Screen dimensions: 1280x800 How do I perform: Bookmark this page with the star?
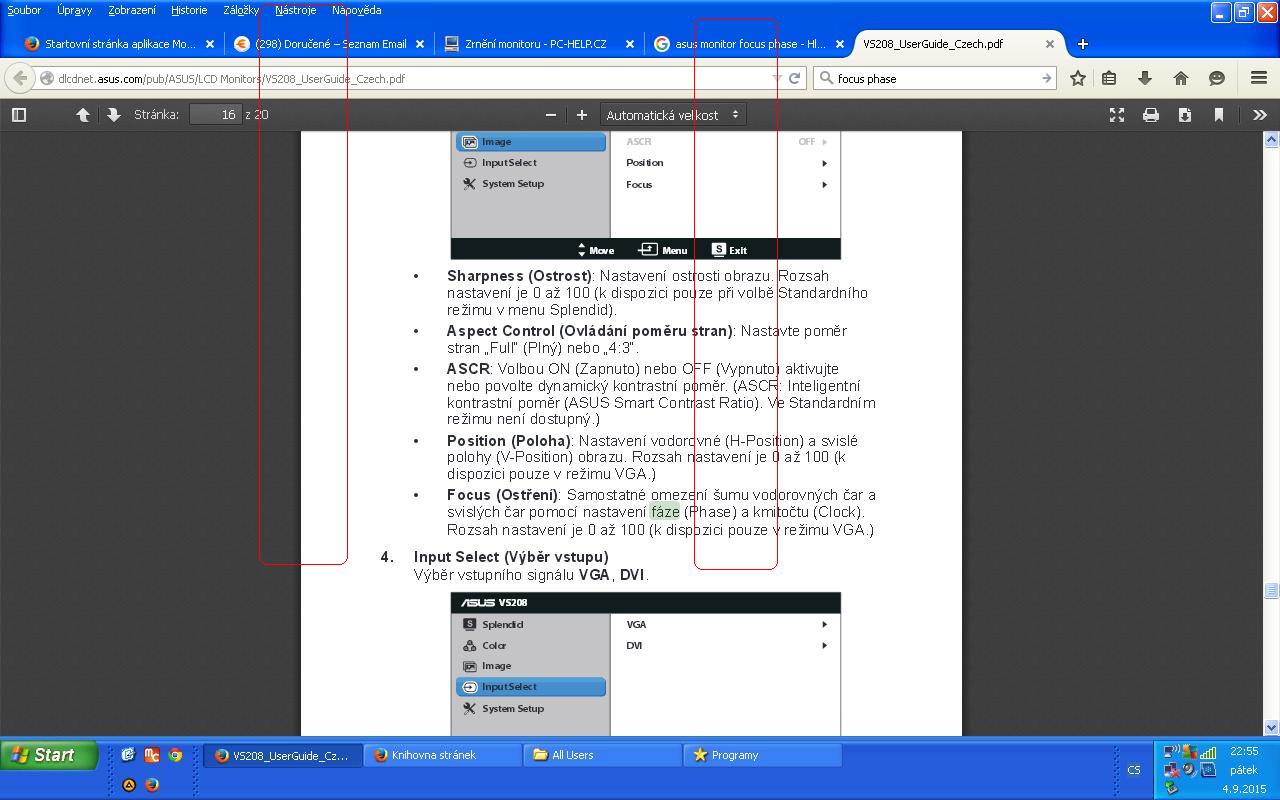(1078, 78)
